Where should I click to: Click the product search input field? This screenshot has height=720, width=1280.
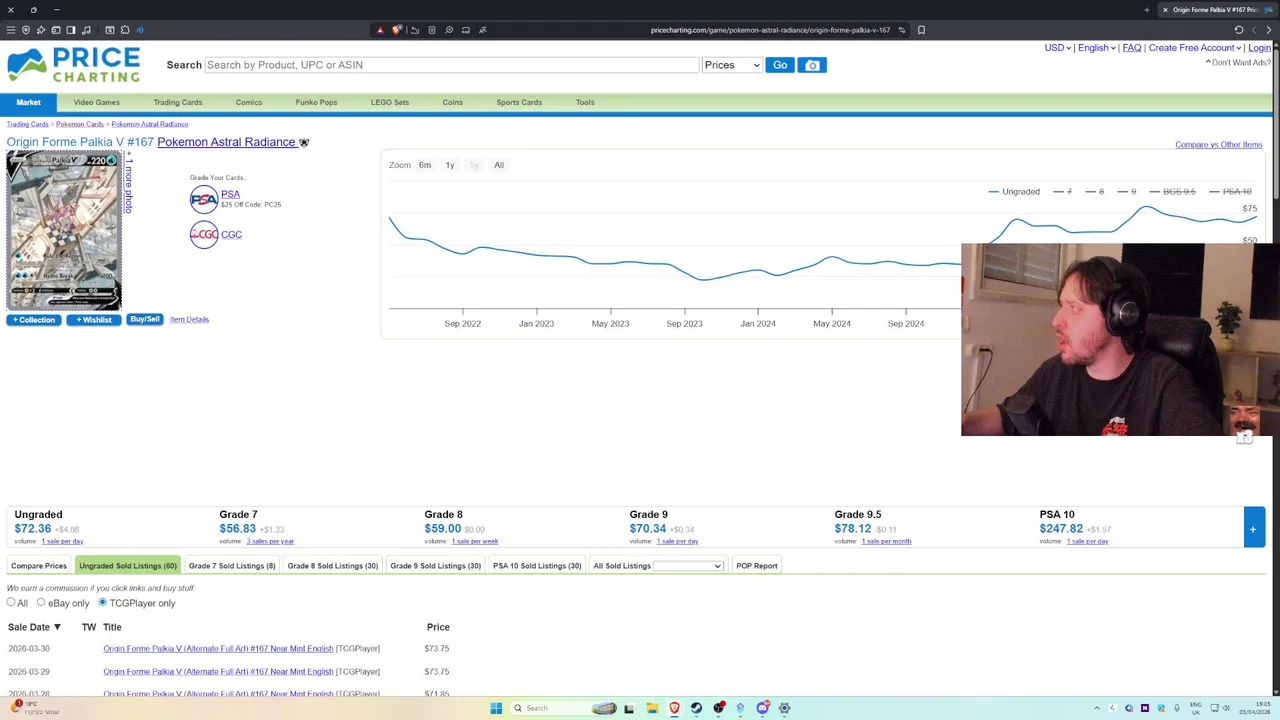pyautogui.click(x=451, y=65)
